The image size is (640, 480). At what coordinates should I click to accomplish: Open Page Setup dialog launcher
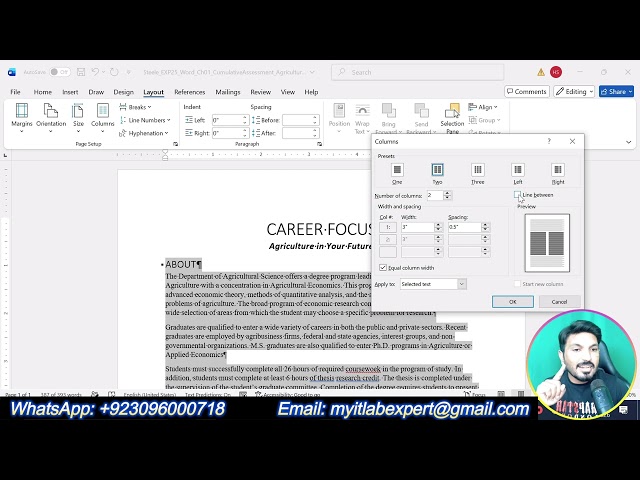click(x=176, y=144)
